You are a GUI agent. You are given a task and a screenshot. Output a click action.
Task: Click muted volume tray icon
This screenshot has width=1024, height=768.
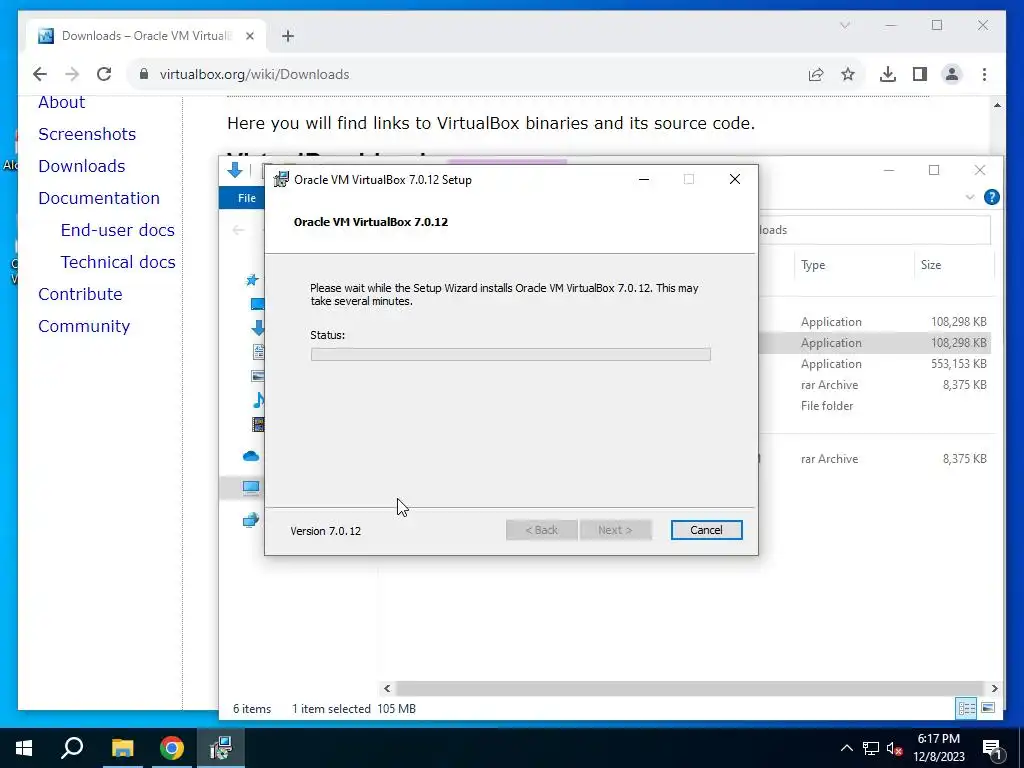[895, 748]
